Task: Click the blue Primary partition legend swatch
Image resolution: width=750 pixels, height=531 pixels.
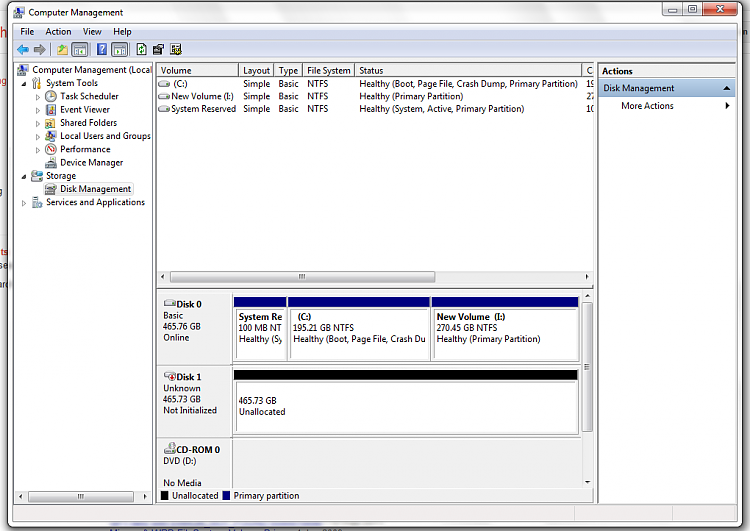Action: [x=226, y=495]
